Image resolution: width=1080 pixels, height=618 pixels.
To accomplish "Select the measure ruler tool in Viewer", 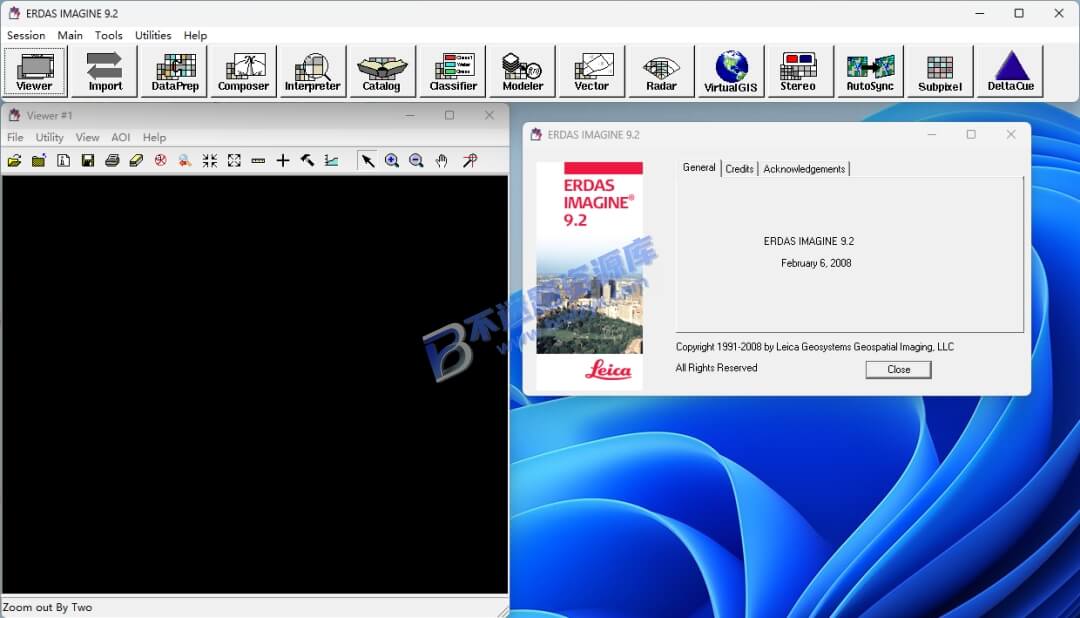I will pos(258,161).
